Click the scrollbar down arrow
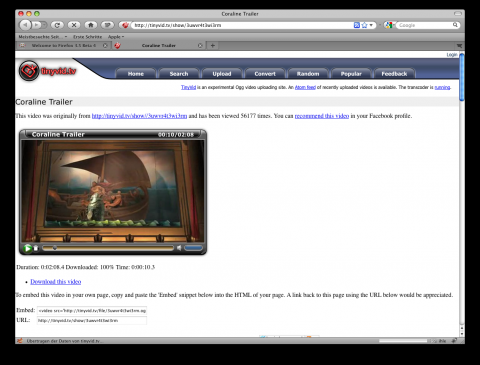Viewport: 480px width, 365px height. point(462,334)
